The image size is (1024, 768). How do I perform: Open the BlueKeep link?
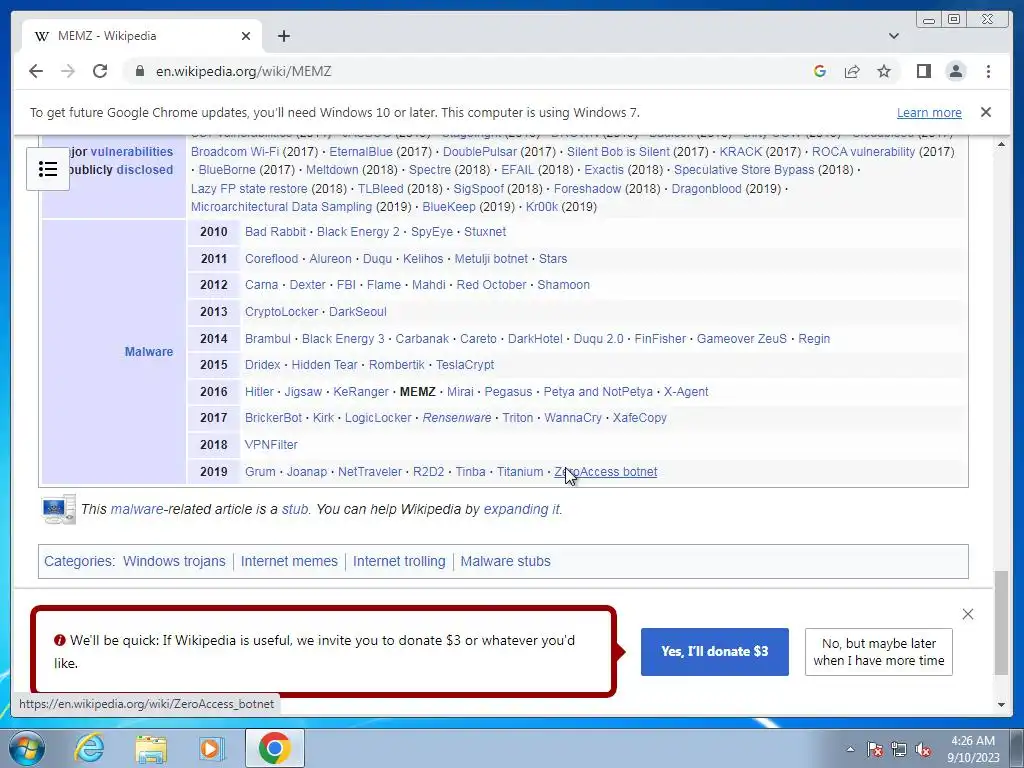[449, 207]
